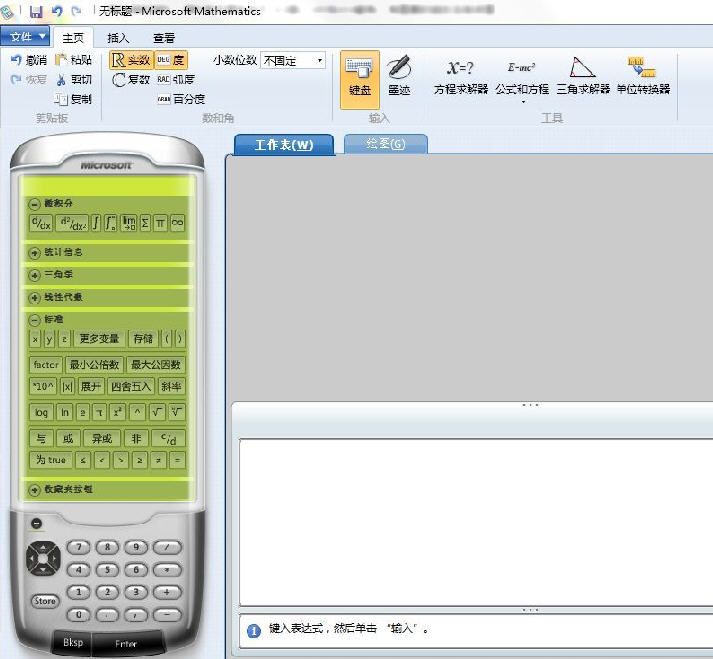Expand the 收藏夹按钮 favorites section

coord(35,490)
